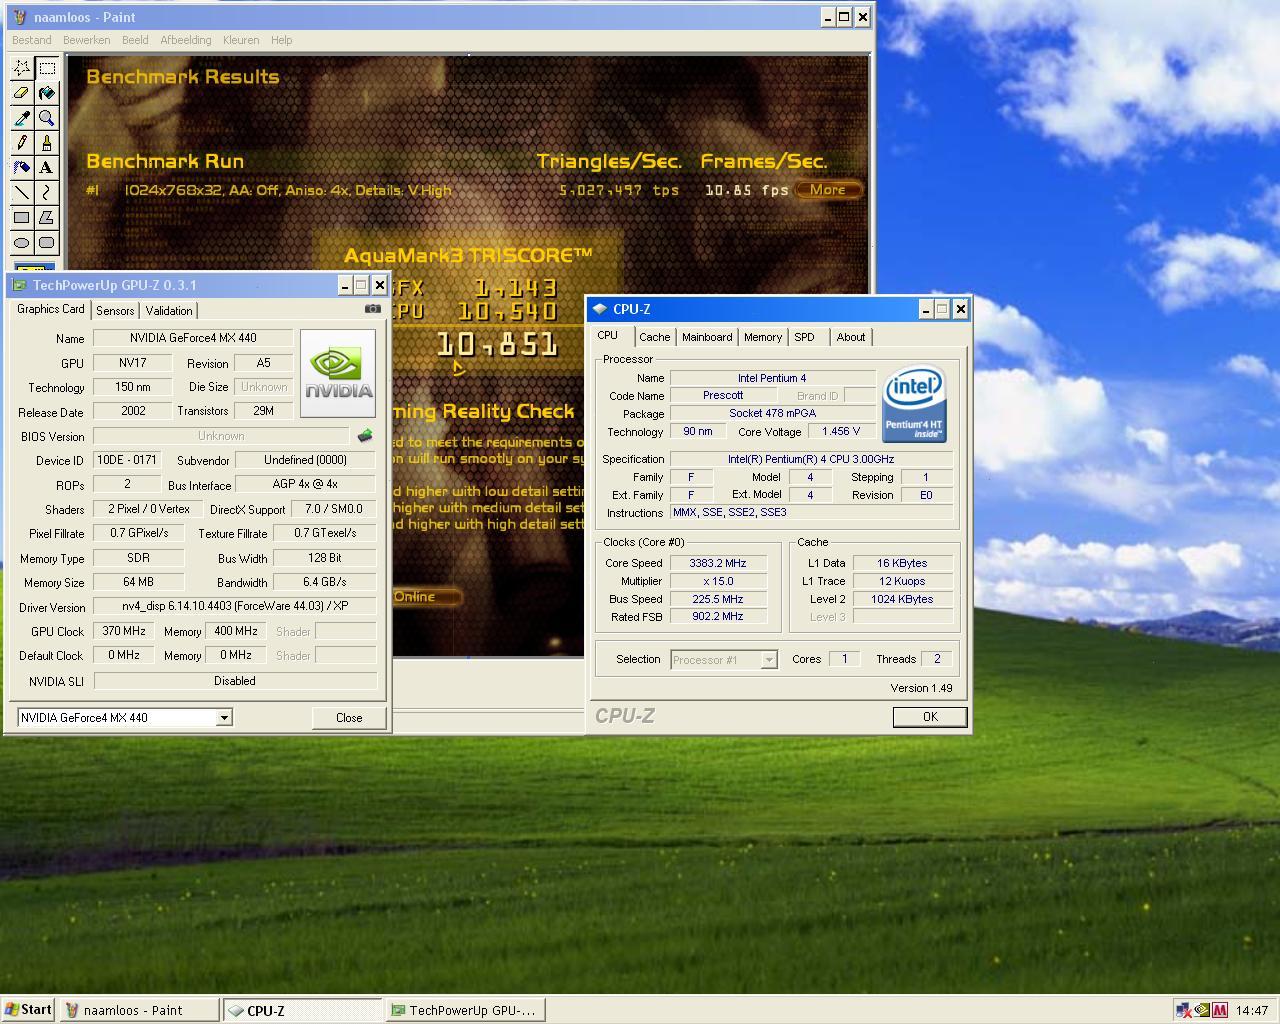Click the NVIDIA SLI Disabled field
The image size is (1280, 1024).
pyautogui.click(x=235, y=681)
